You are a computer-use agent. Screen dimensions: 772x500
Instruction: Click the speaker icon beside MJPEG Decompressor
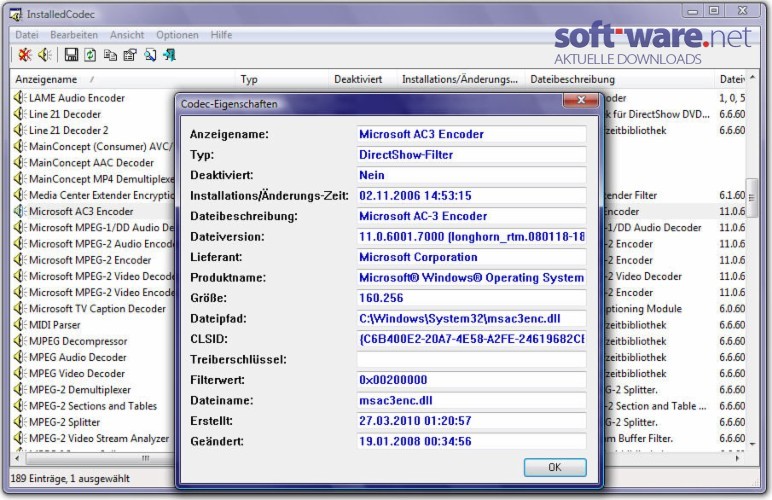[20, 341]
